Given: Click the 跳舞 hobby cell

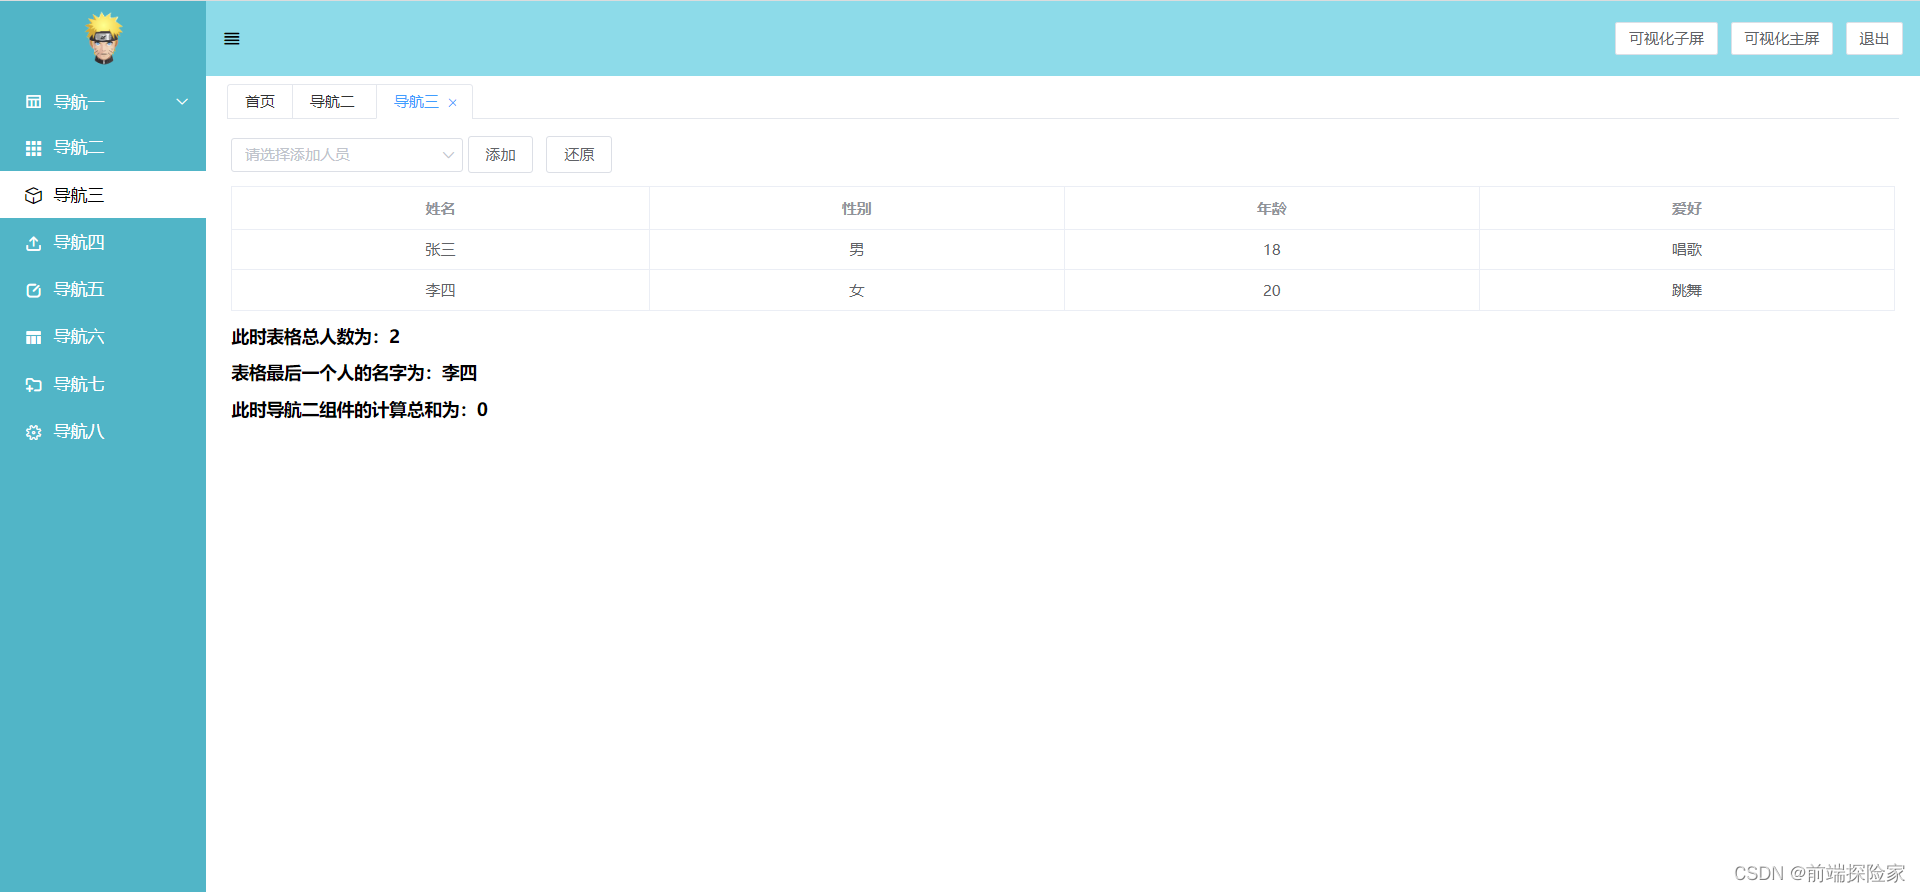Looking at the screenshot, I should point(1687,291).
